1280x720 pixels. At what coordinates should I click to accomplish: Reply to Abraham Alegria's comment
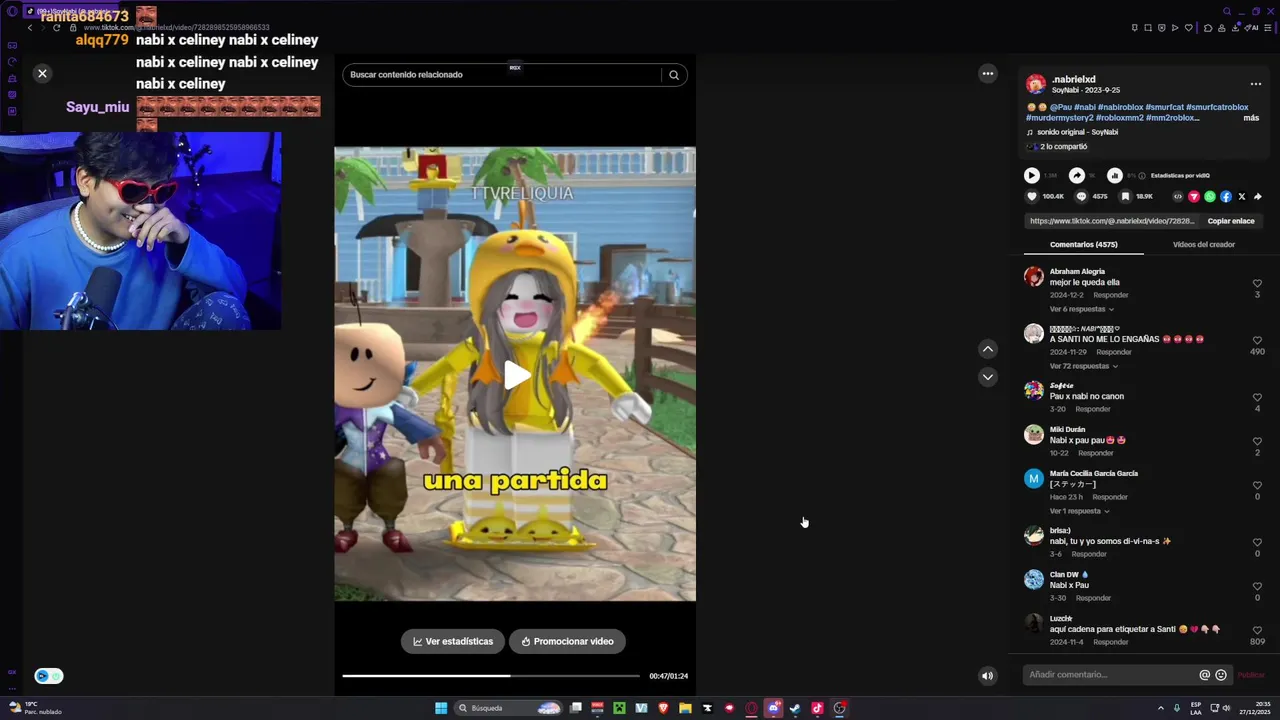click(1110, 295)
